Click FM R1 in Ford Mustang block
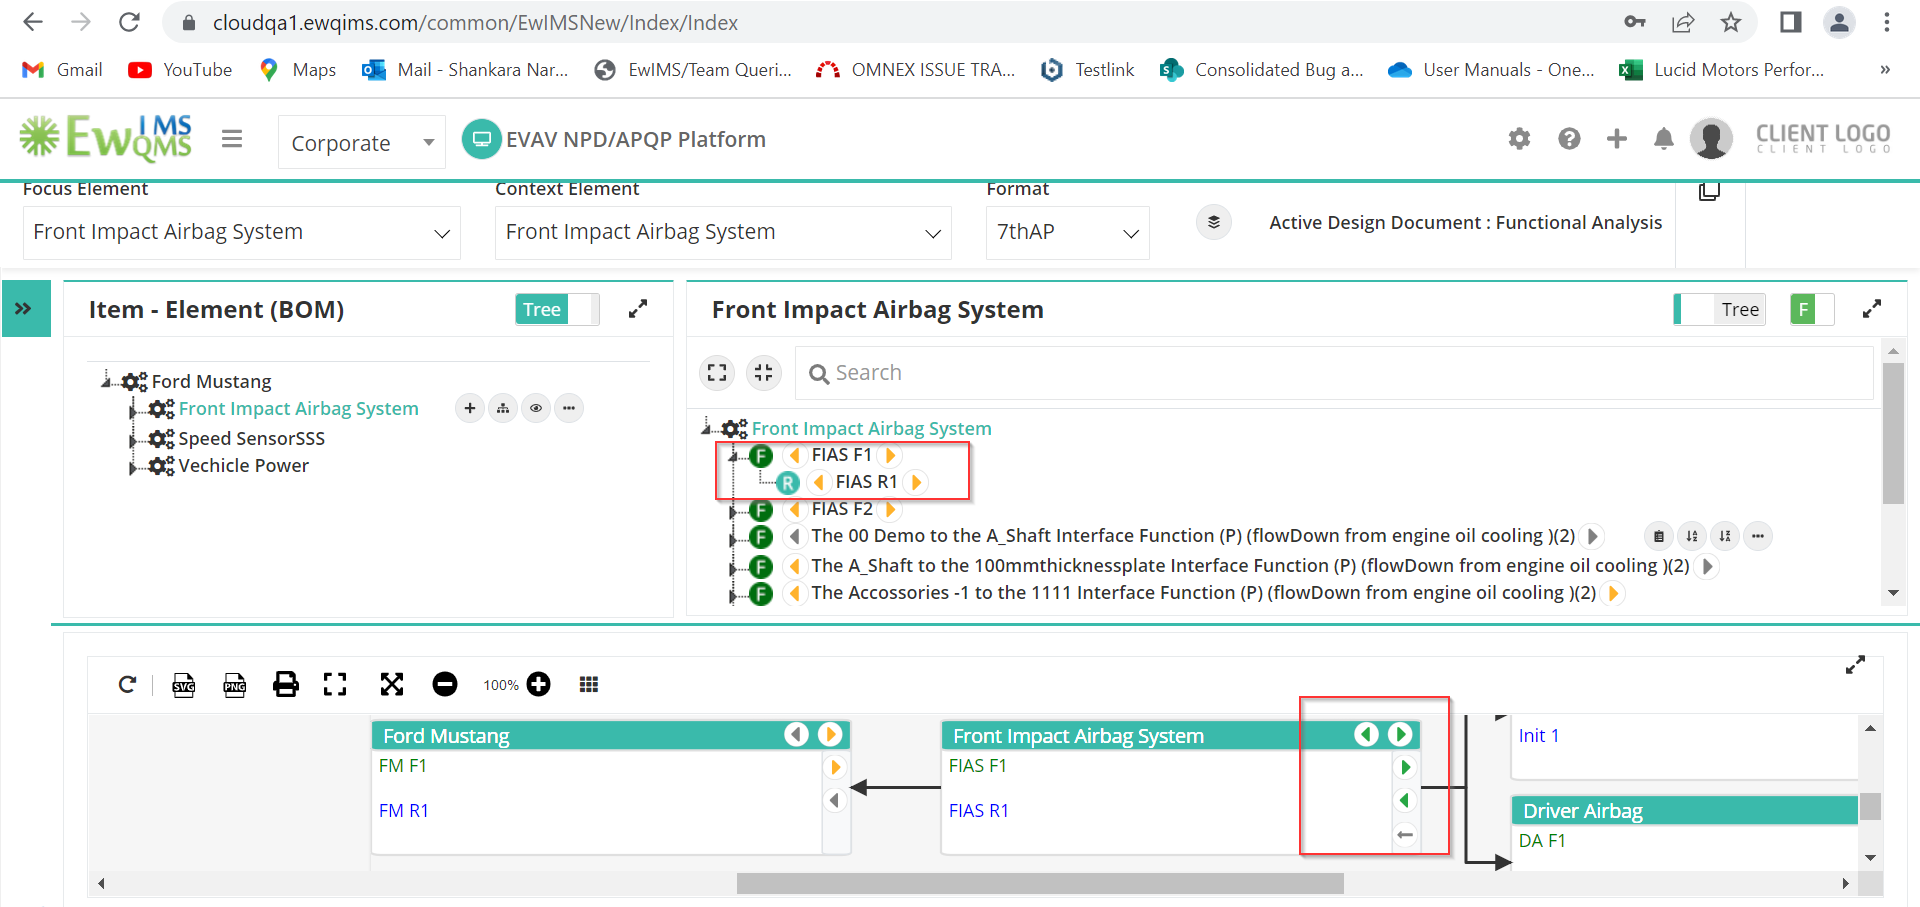 coord(404,811)
